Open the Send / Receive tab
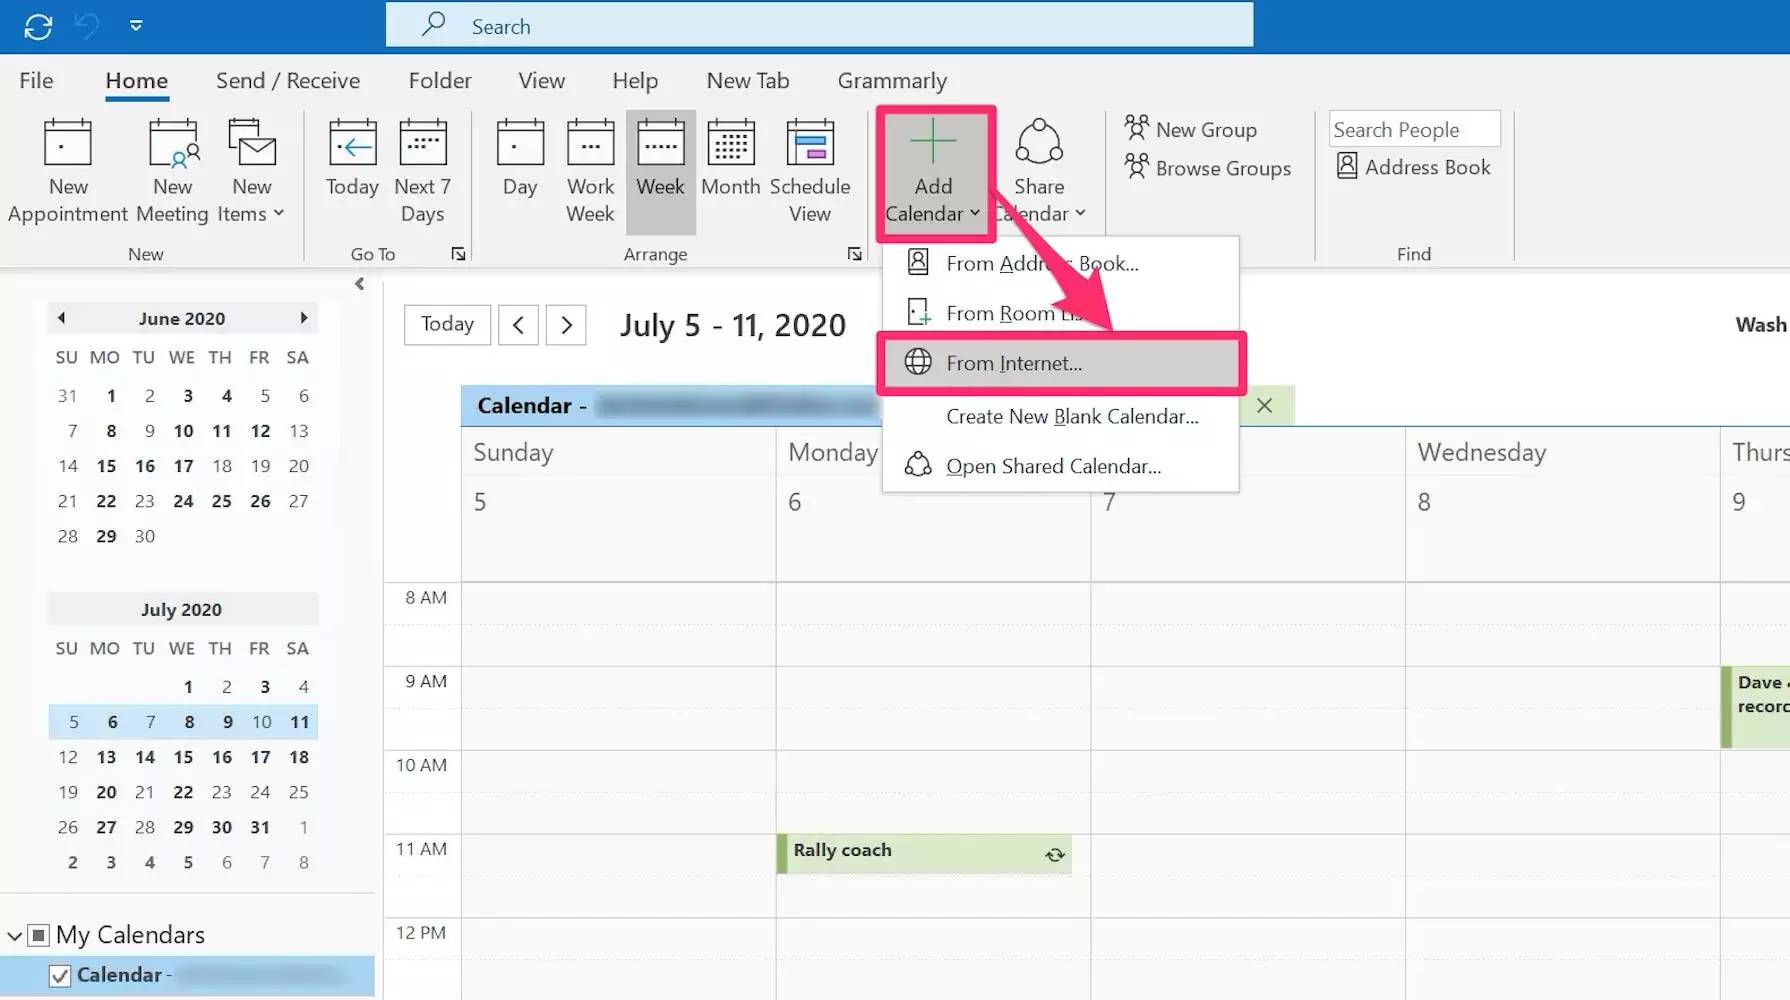The image size is (1790, 1000). [287, 81]
